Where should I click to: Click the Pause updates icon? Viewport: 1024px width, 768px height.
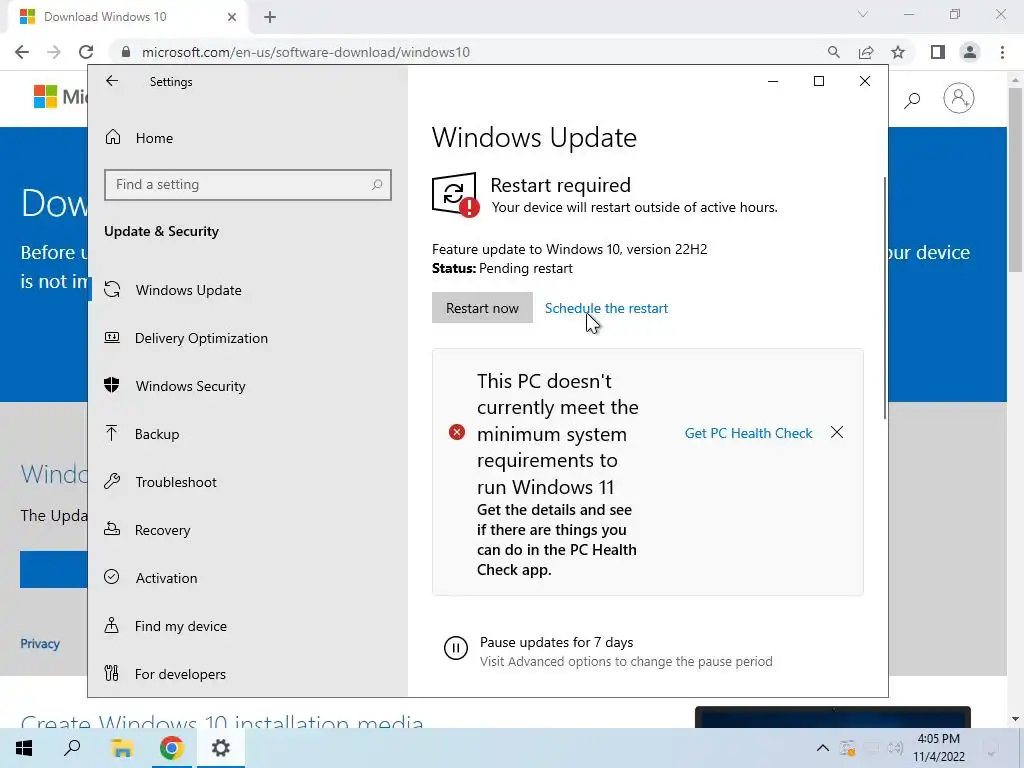[455, 648]
